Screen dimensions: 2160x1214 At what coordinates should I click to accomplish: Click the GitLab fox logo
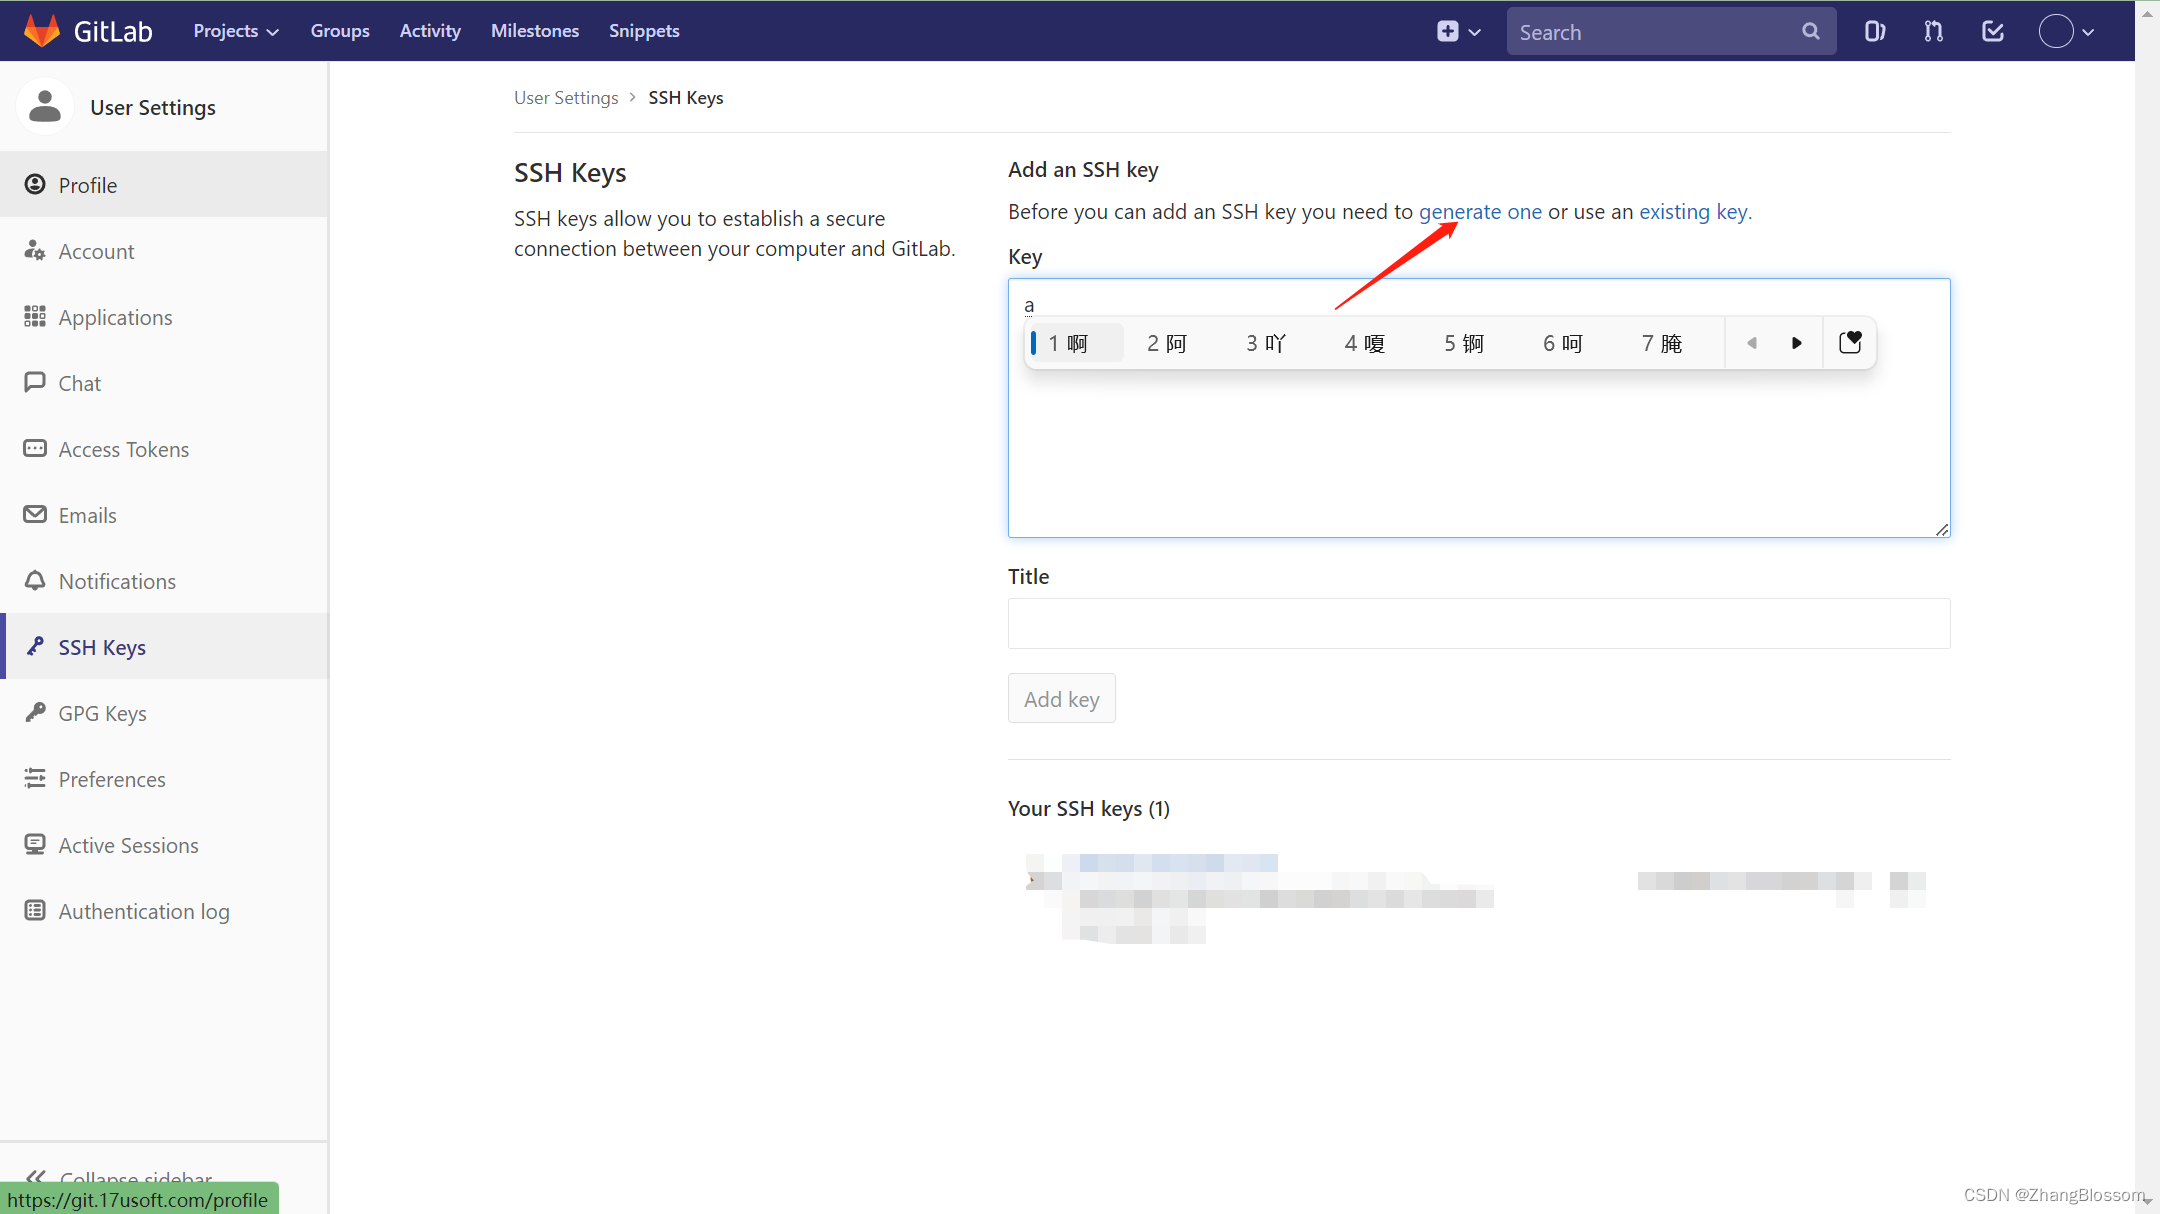41,31
